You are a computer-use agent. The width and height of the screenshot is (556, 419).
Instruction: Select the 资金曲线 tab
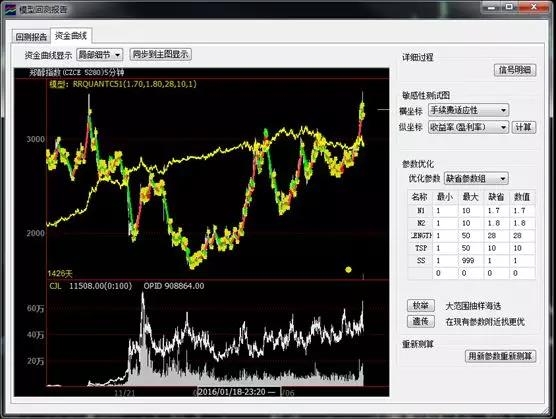coord(71,35)
